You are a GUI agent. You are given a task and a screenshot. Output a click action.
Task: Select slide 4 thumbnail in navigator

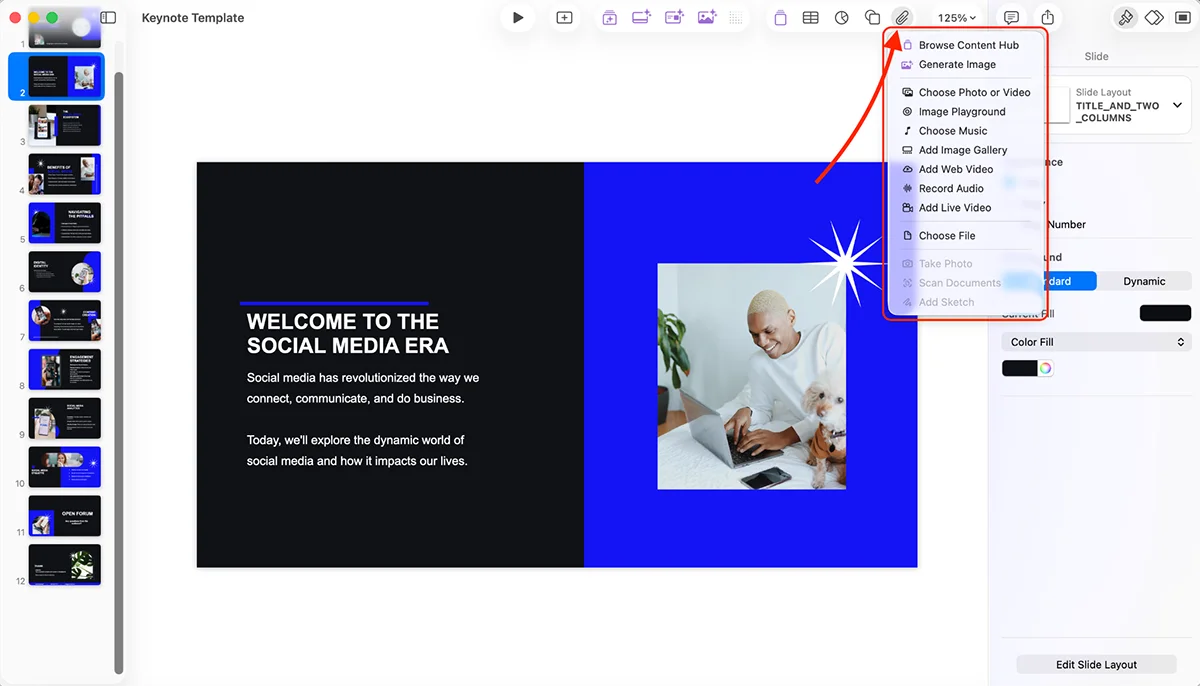(x=65, y=174)
